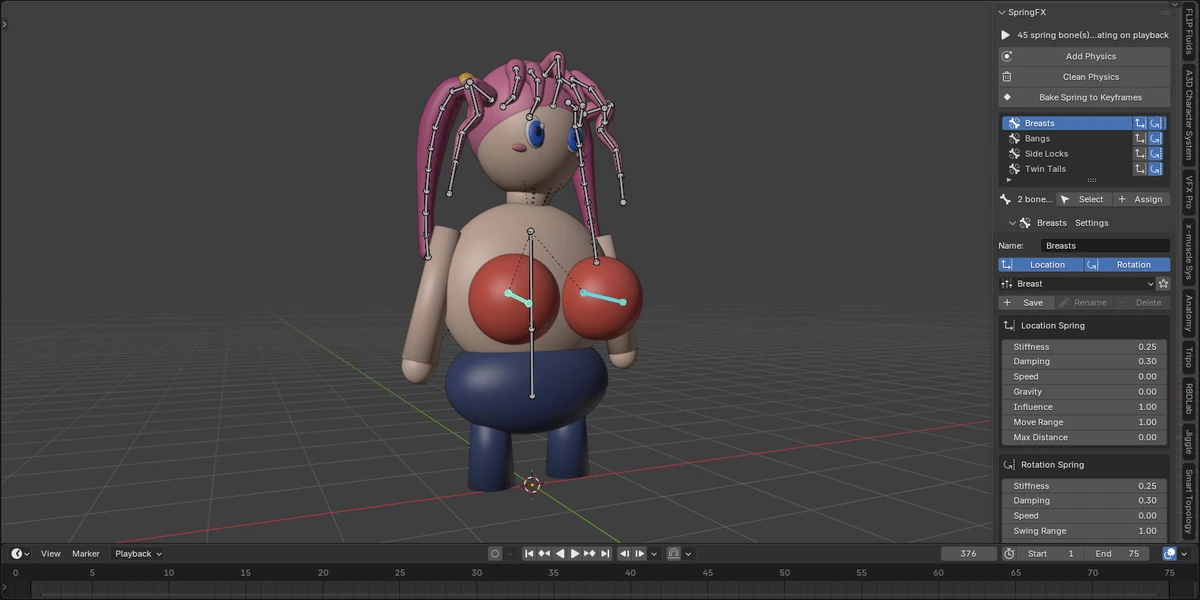Collapse the SpringFX panel
The height and width of the screenshot is (600, 1200).
(x=1002, y=12)
